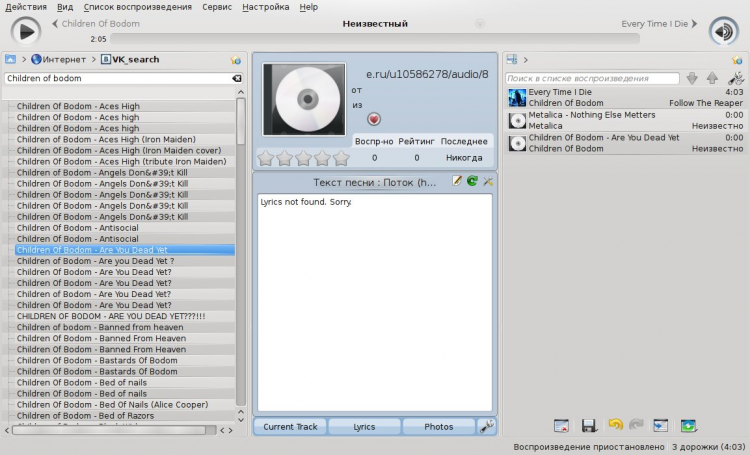
Task: Click media sources vertical scrollbar
Action: (241, 122)
